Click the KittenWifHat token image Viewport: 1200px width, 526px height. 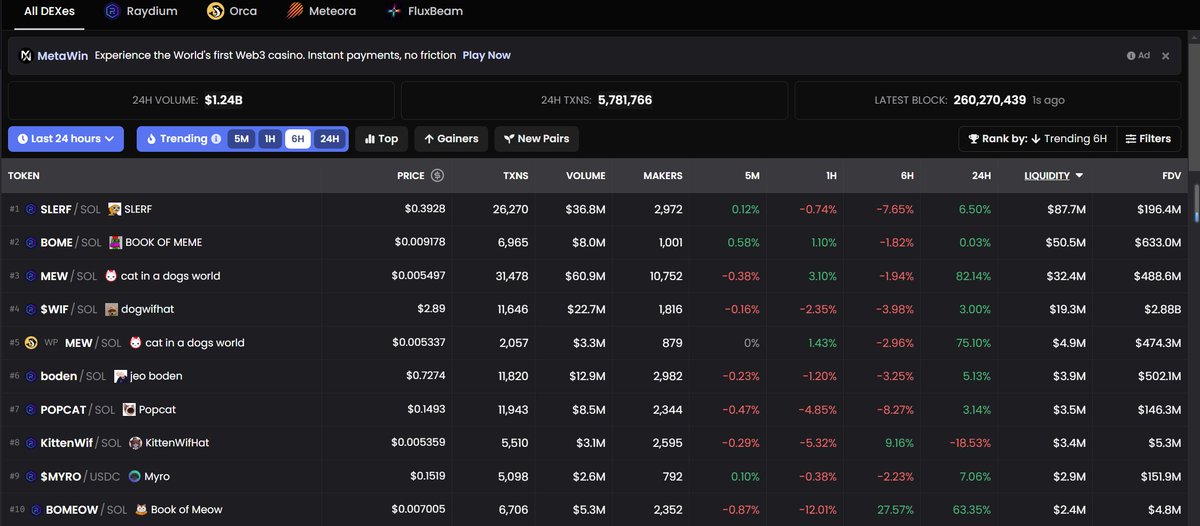[x=135, y=443]
